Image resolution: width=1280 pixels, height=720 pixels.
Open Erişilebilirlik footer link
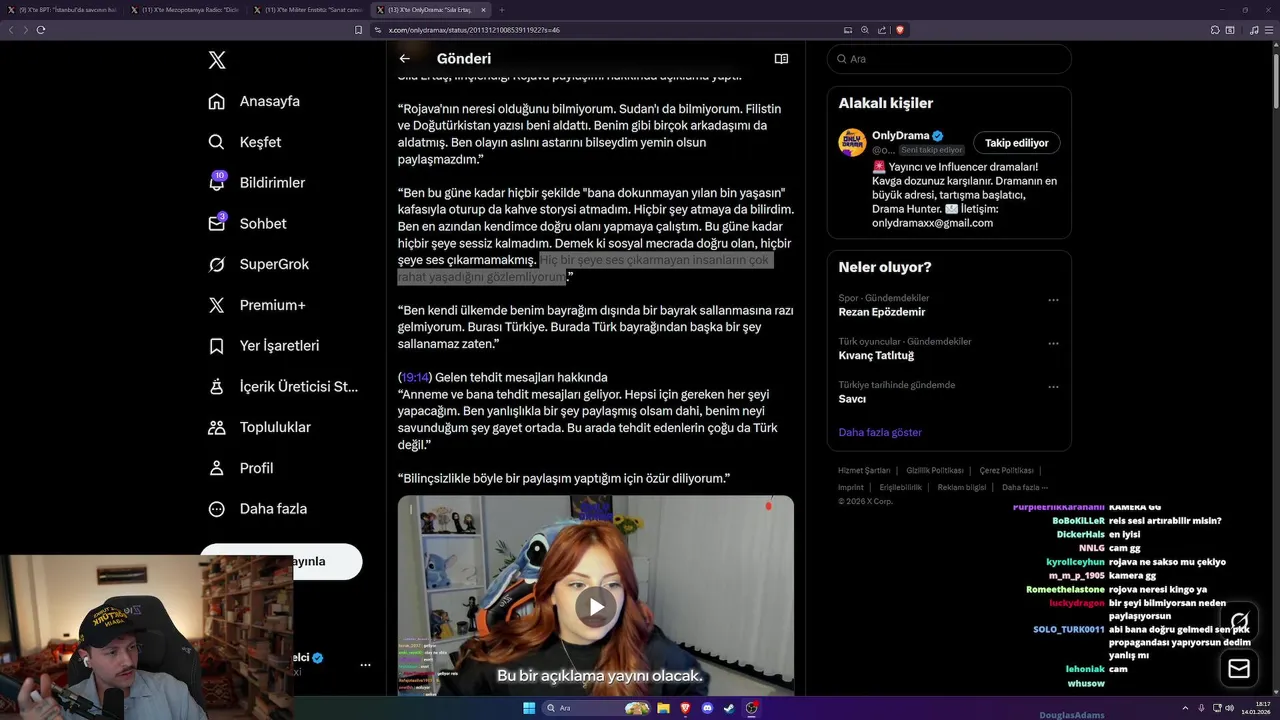[901, 487]
